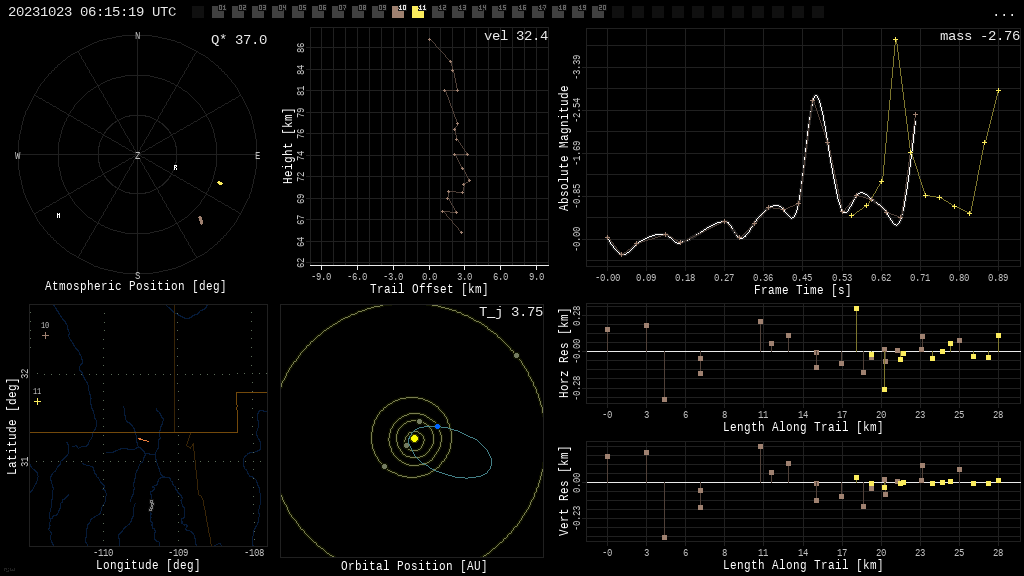The width and height of the screenshot is (1024, 576).
Task: Click the 20231023 06:15:19 UTC timestamp
Action: [92, 12]
